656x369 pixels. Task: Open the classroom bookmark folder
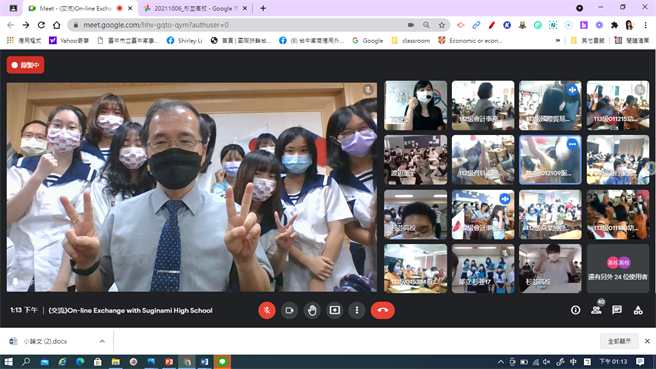click(x=411, y=41)
